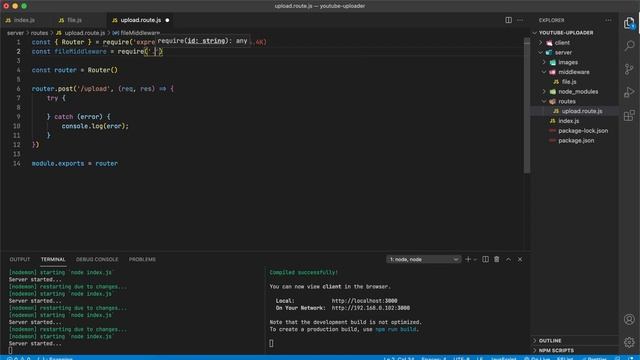Screen dimensions: 640x360
Task: Click 'module.exports = router' on line 14
Action: coord(75,163)
